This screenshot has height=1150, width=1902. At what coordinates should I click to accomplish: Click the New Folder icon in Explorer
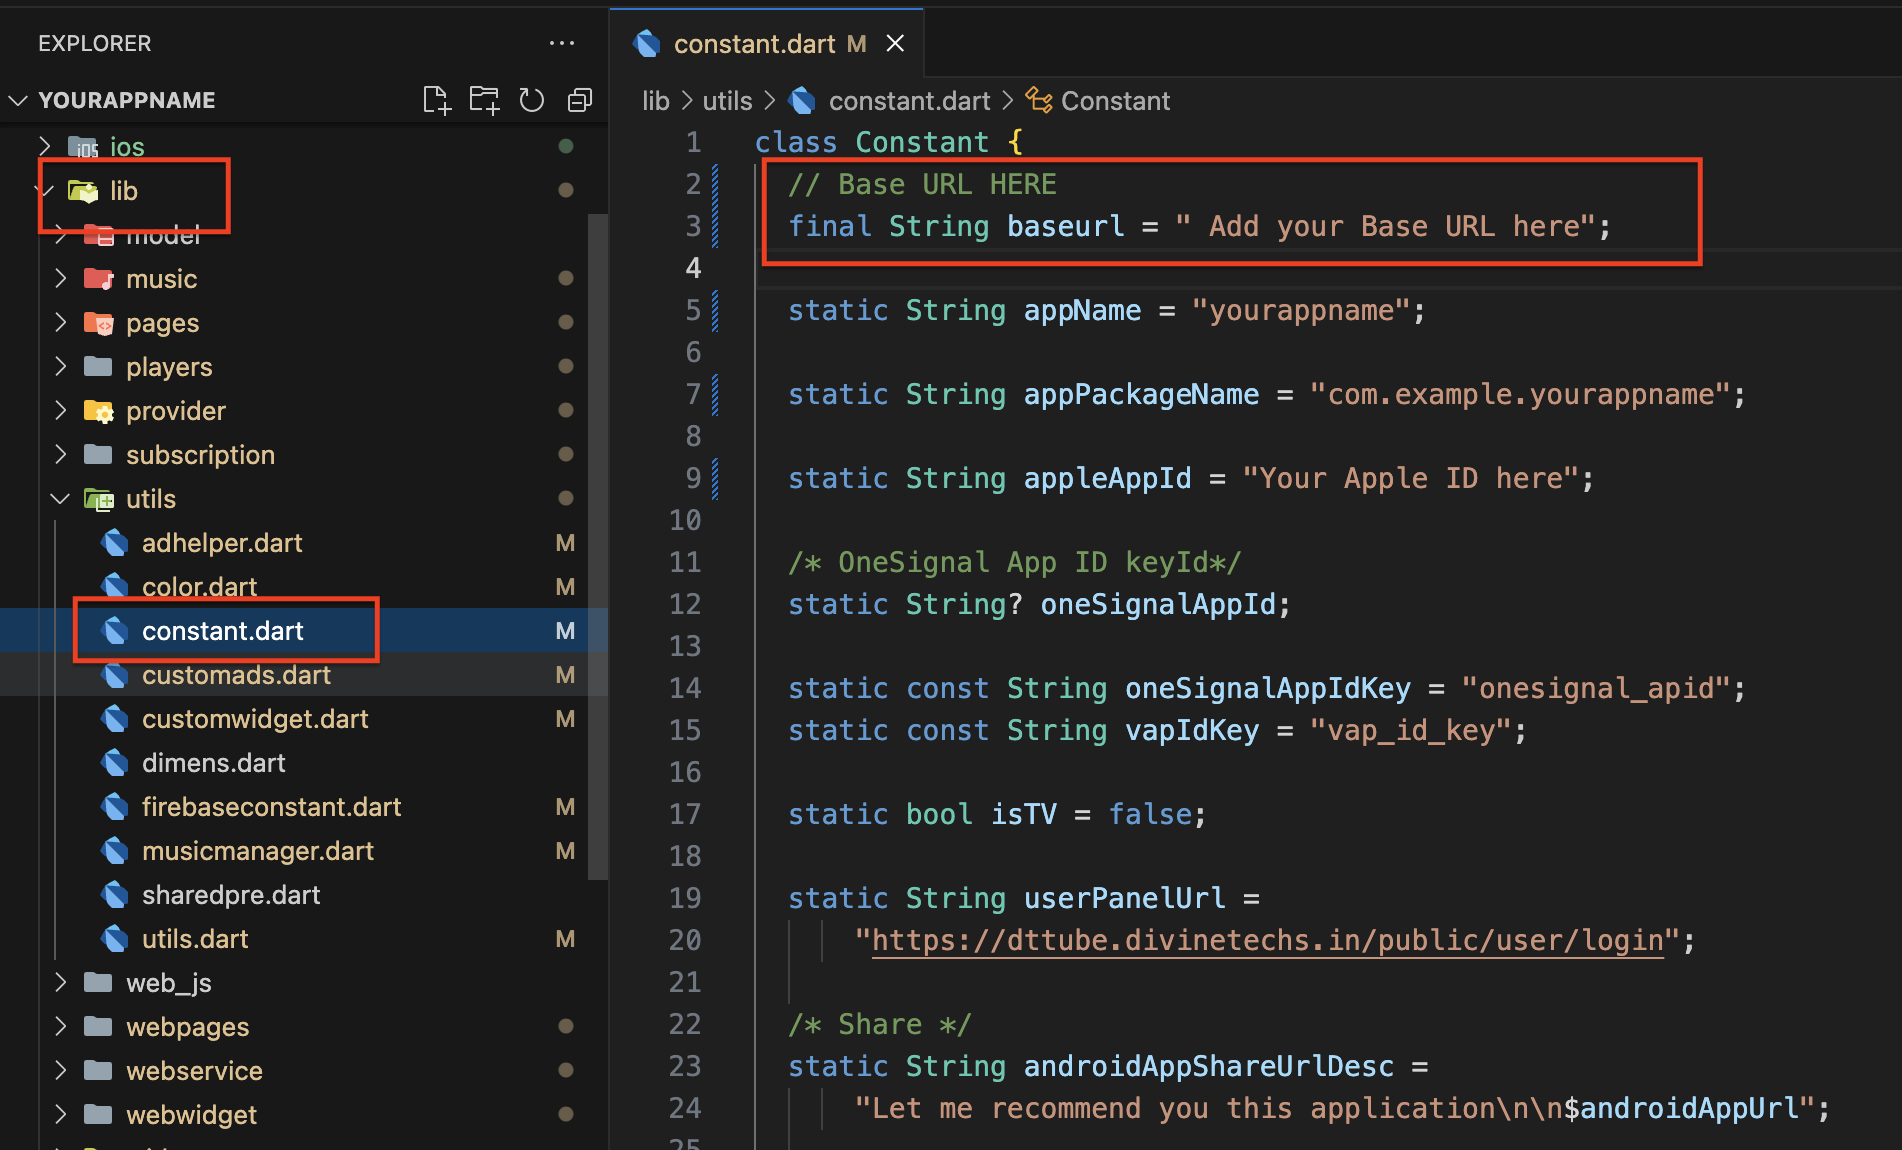485,100
